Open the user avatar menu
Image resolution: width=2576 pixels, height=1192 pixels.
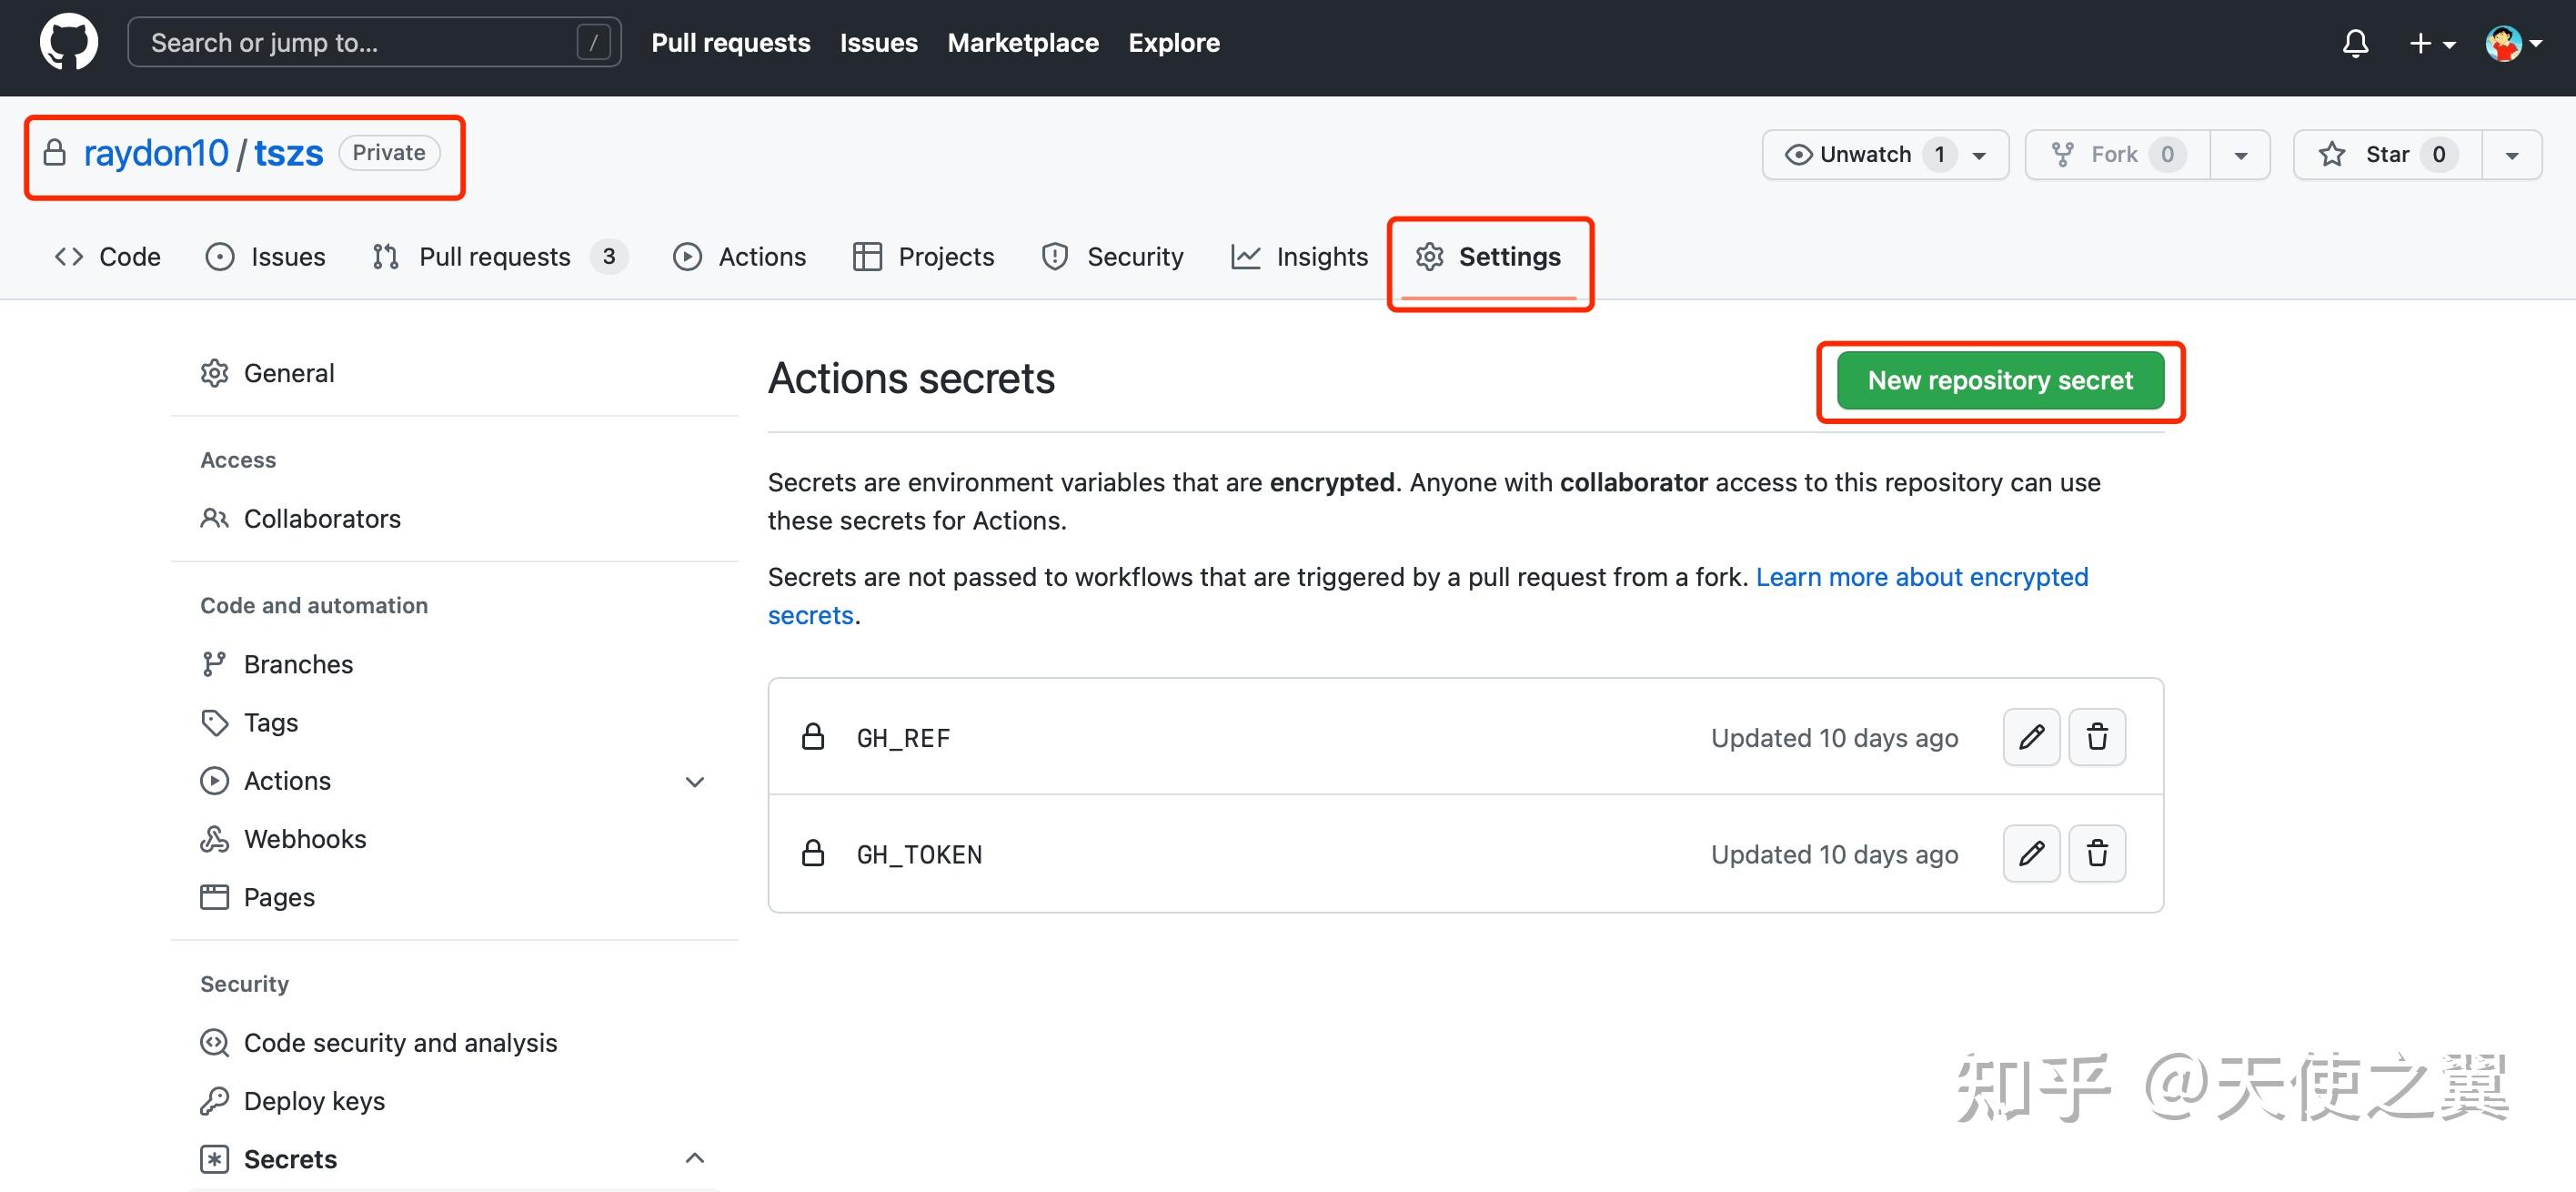(x=2513, y=43)
